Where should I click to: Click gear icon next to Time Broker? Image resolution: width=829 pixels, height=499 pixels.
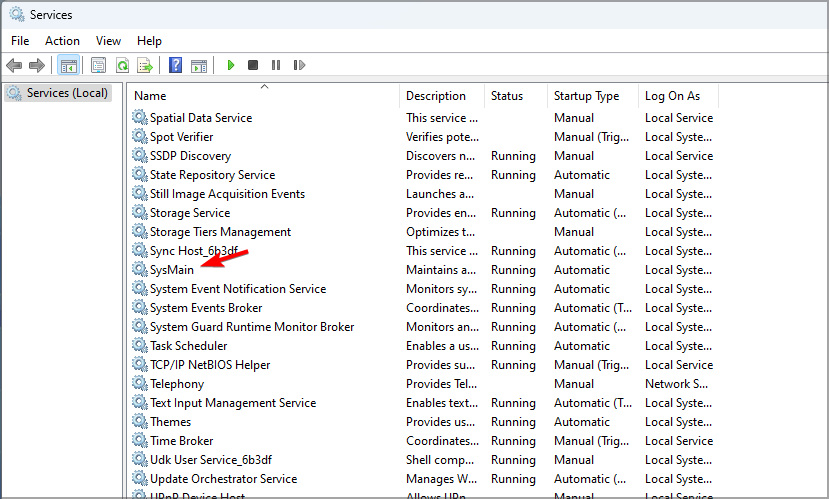coord(140,440)
